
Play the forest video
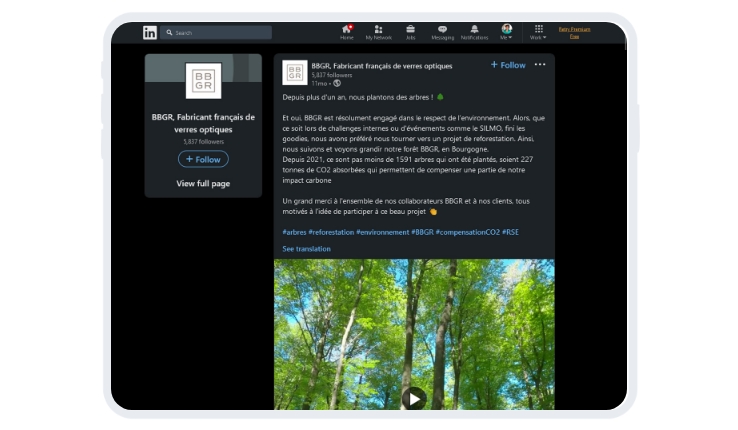[x=414, y=398]
